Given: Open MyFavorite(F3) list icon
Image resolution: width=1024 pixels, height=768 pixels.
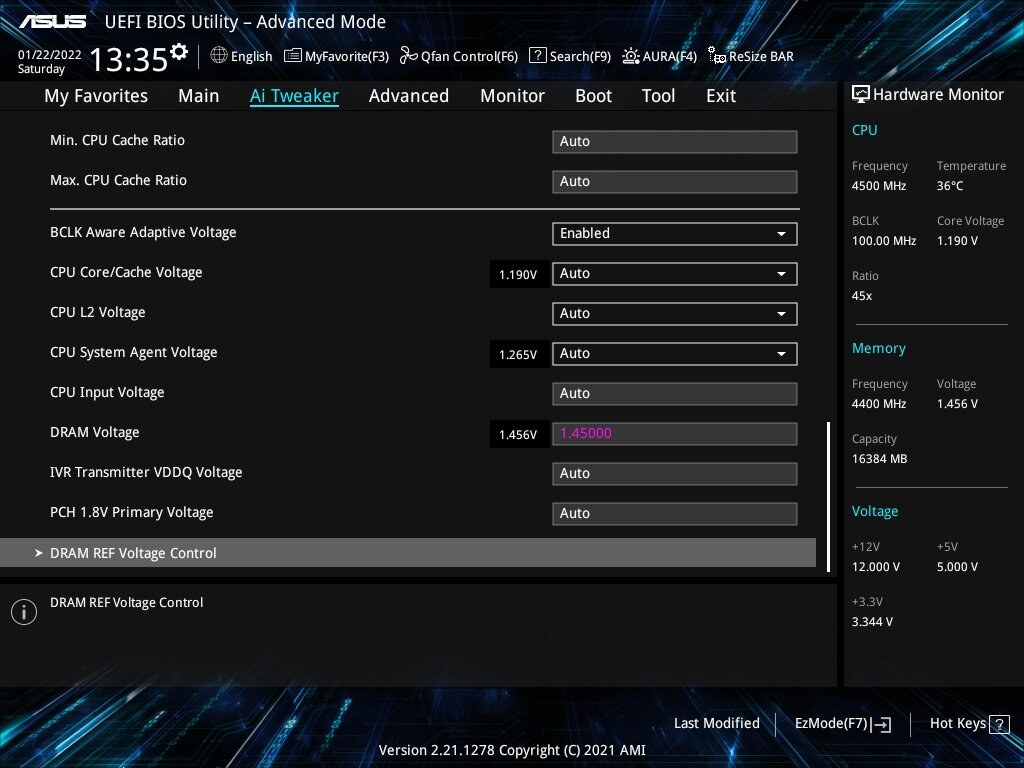Looking at the screenshot, I should point(293,56).
